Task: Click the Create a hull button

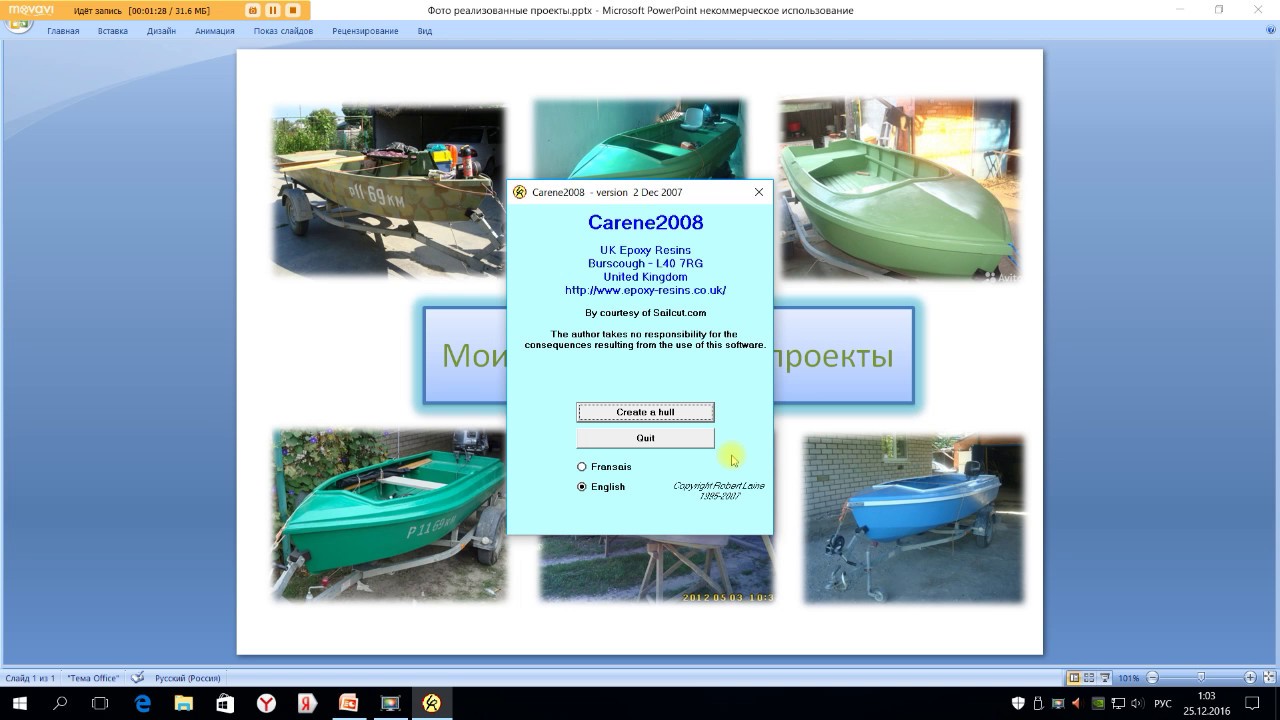Action: coord(645,412)
